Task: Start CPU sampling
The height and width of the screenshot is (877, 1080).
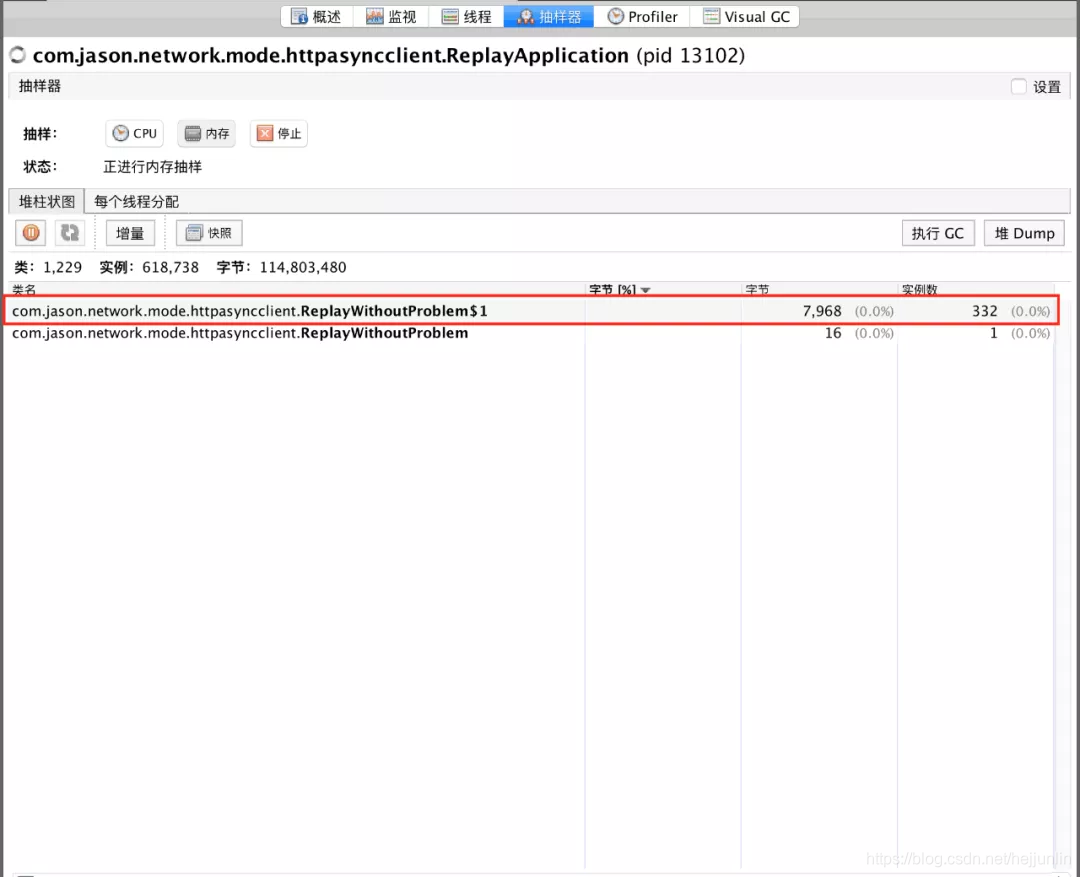Action: pos(134,134)
